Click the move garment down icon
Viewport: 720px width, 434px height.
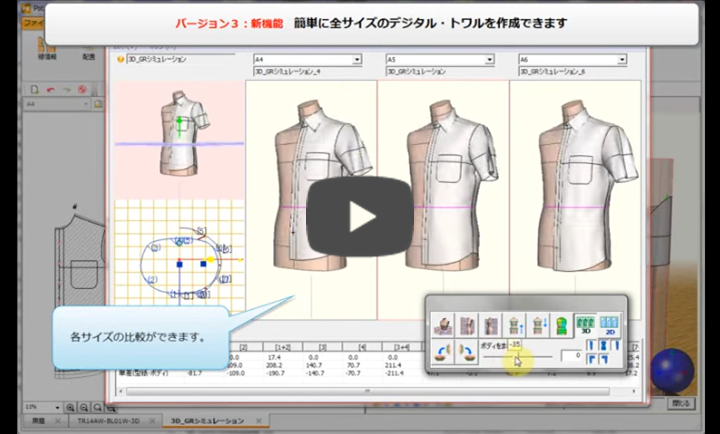tap(538, 323)
